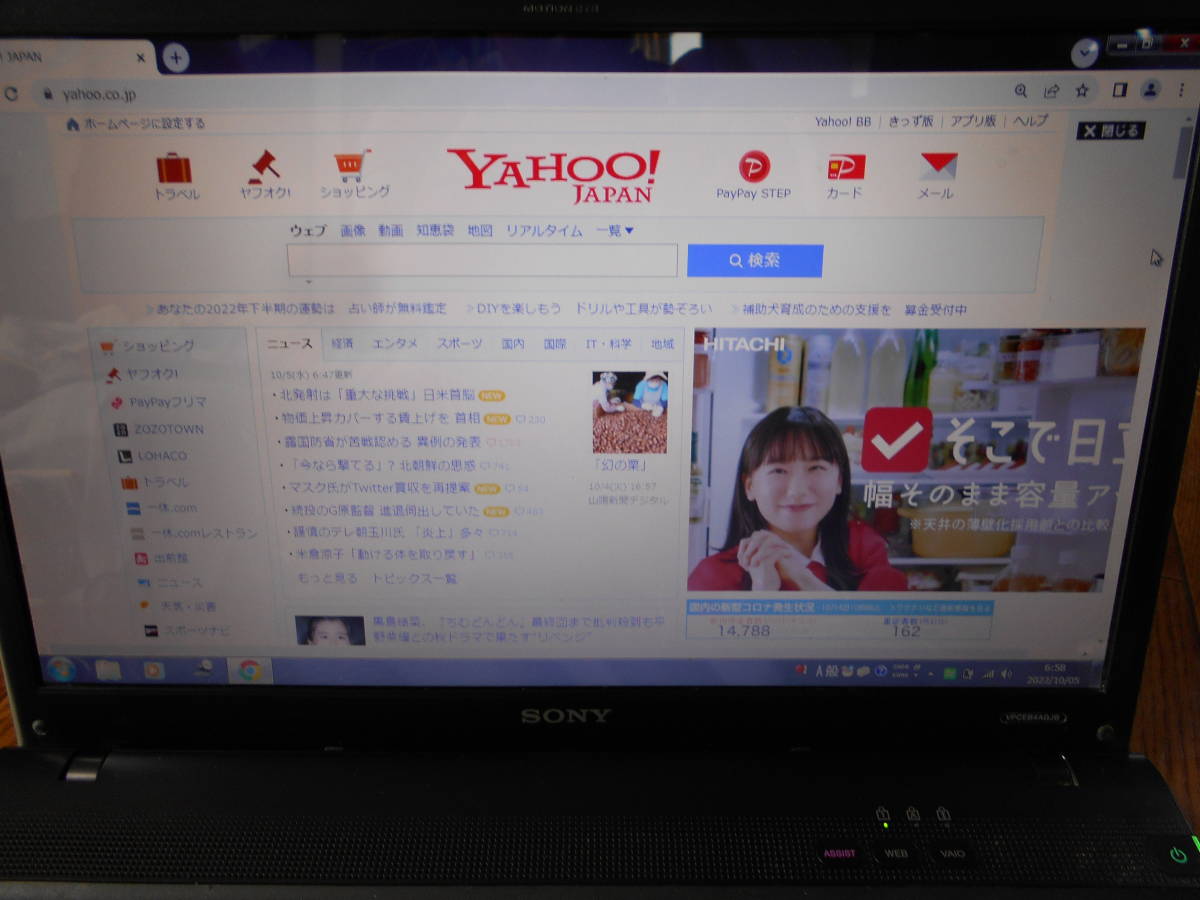Open the Windows Start button
The image size is (1200, 900).
tap(59, 669)
